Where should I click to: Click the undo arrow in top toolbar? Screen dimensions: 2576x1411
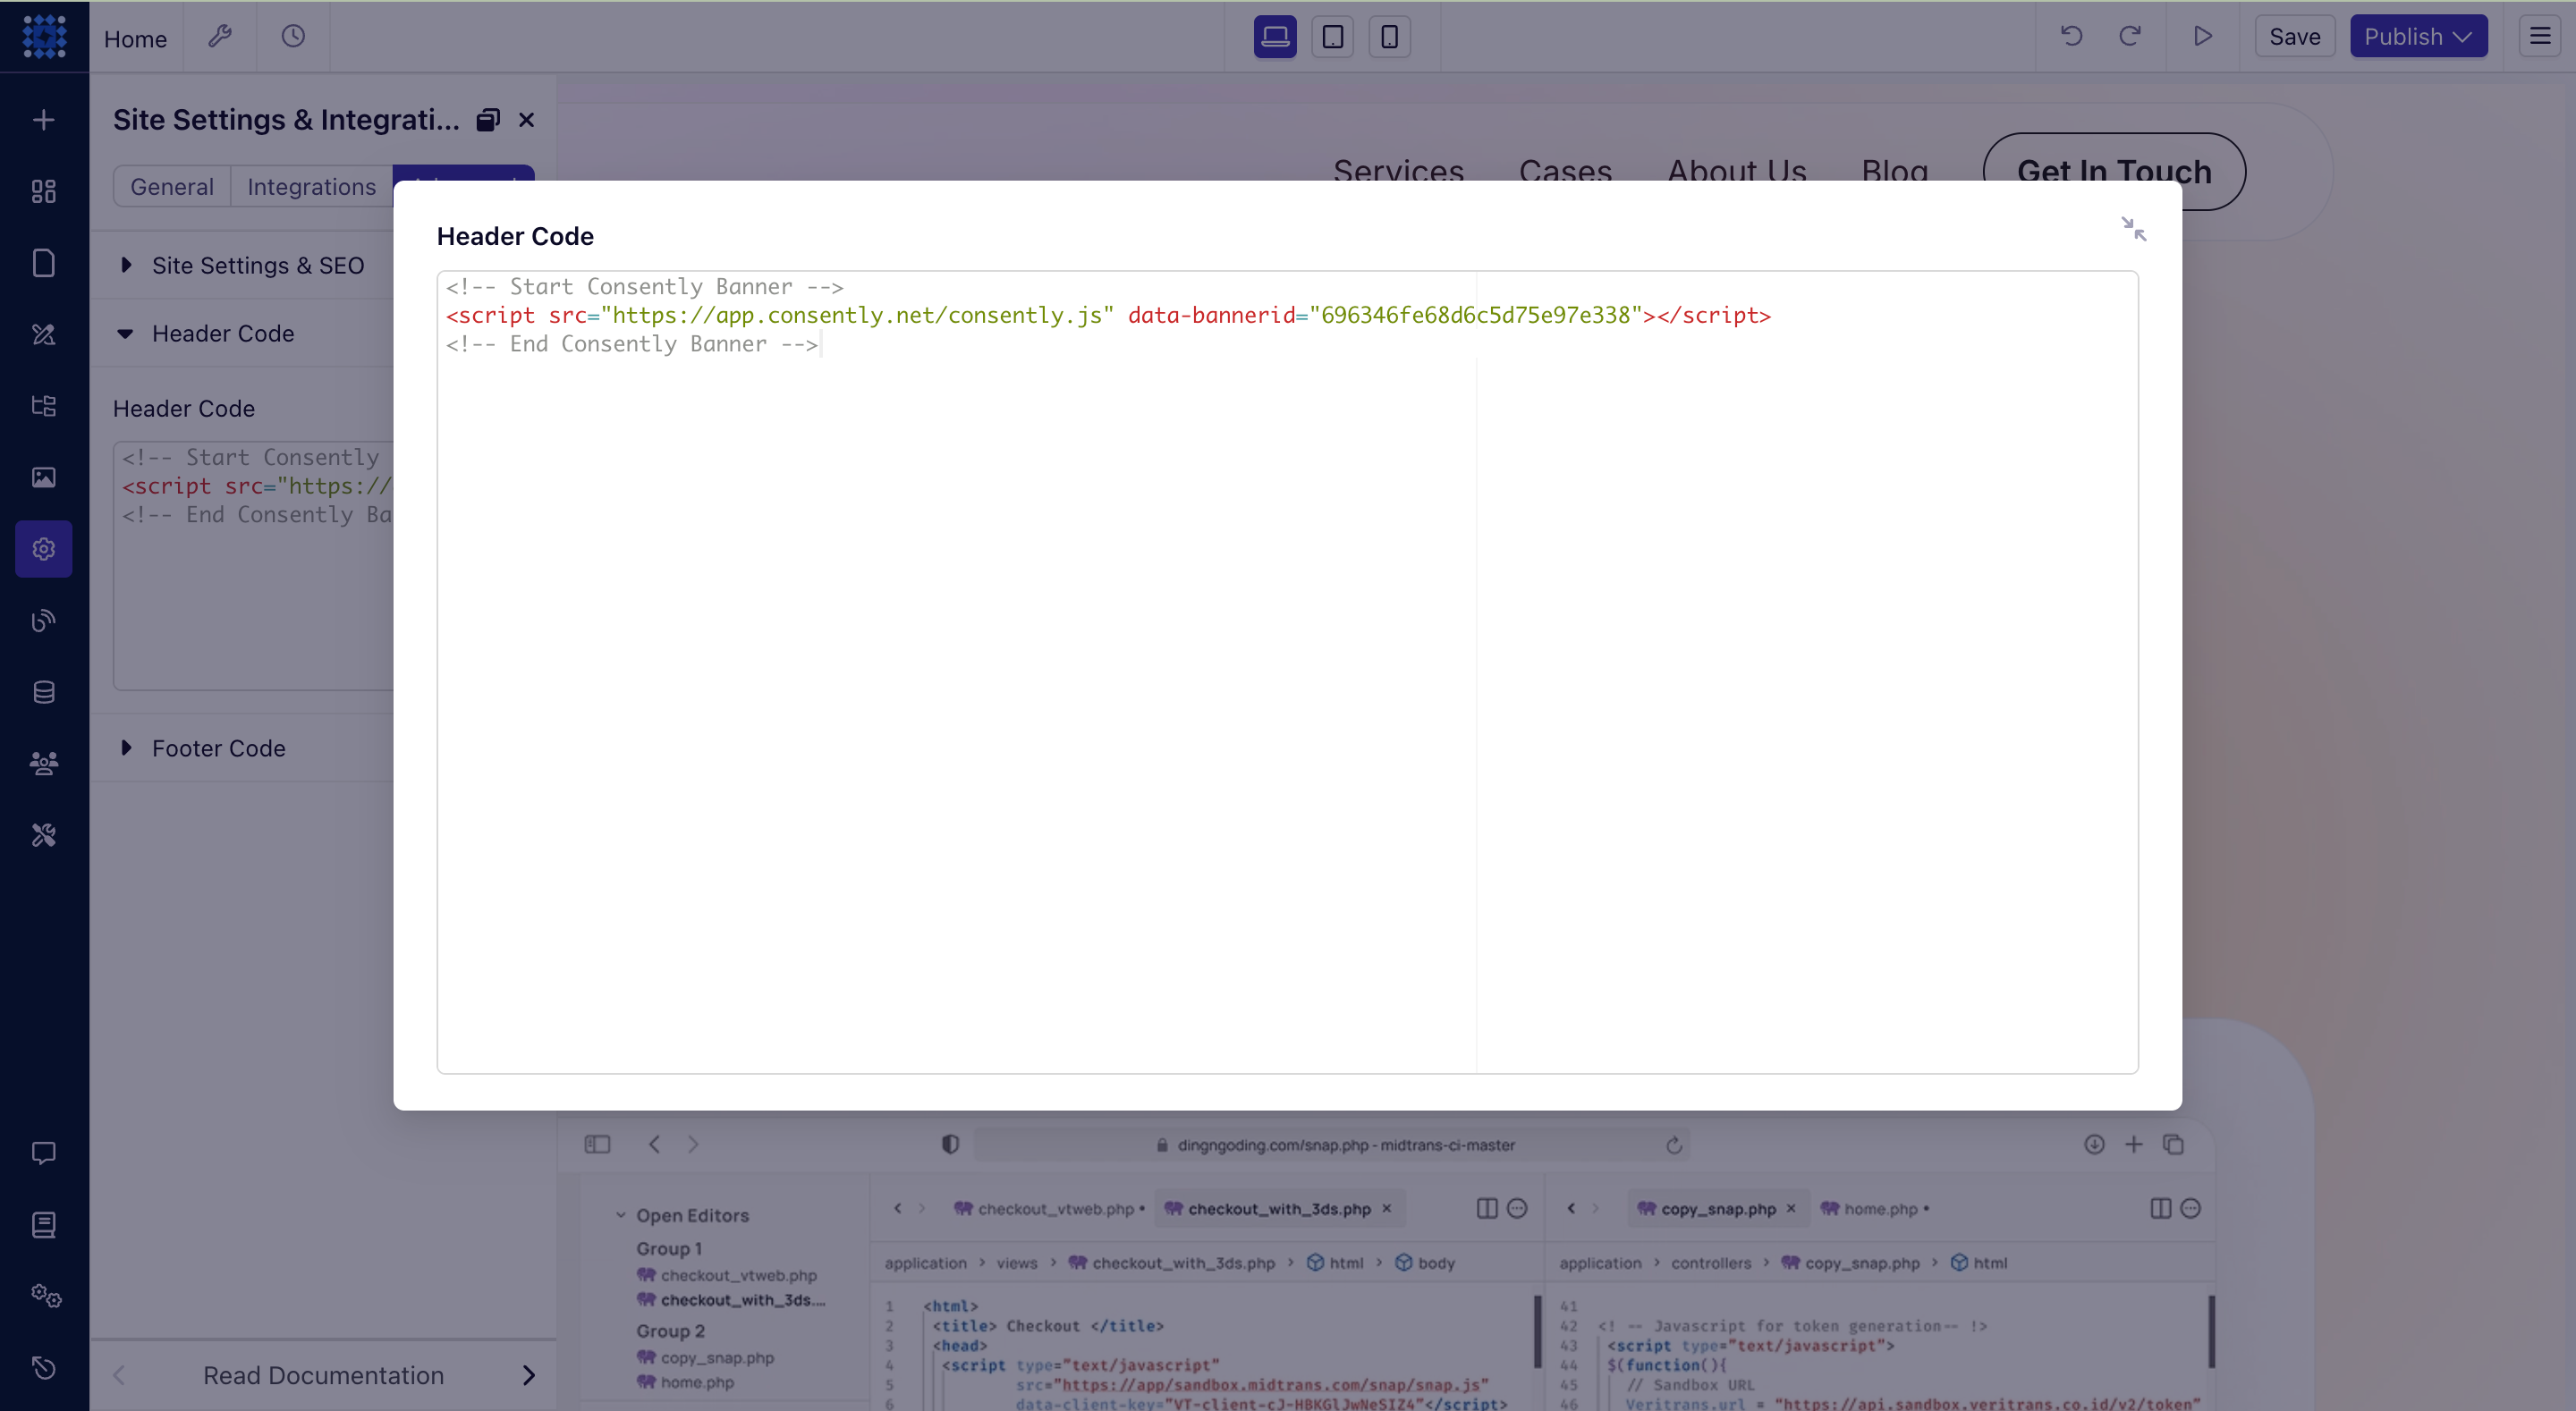(x=2071, y=37)
